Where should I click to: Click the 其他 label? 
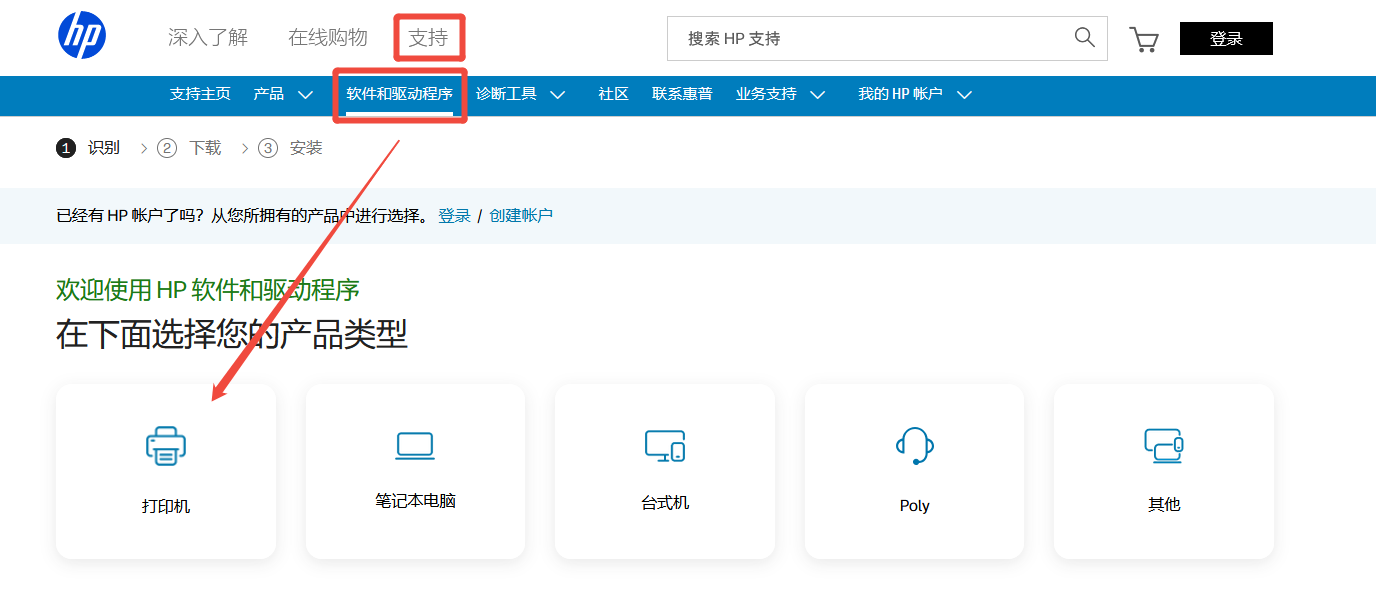tap(1164, 504)
